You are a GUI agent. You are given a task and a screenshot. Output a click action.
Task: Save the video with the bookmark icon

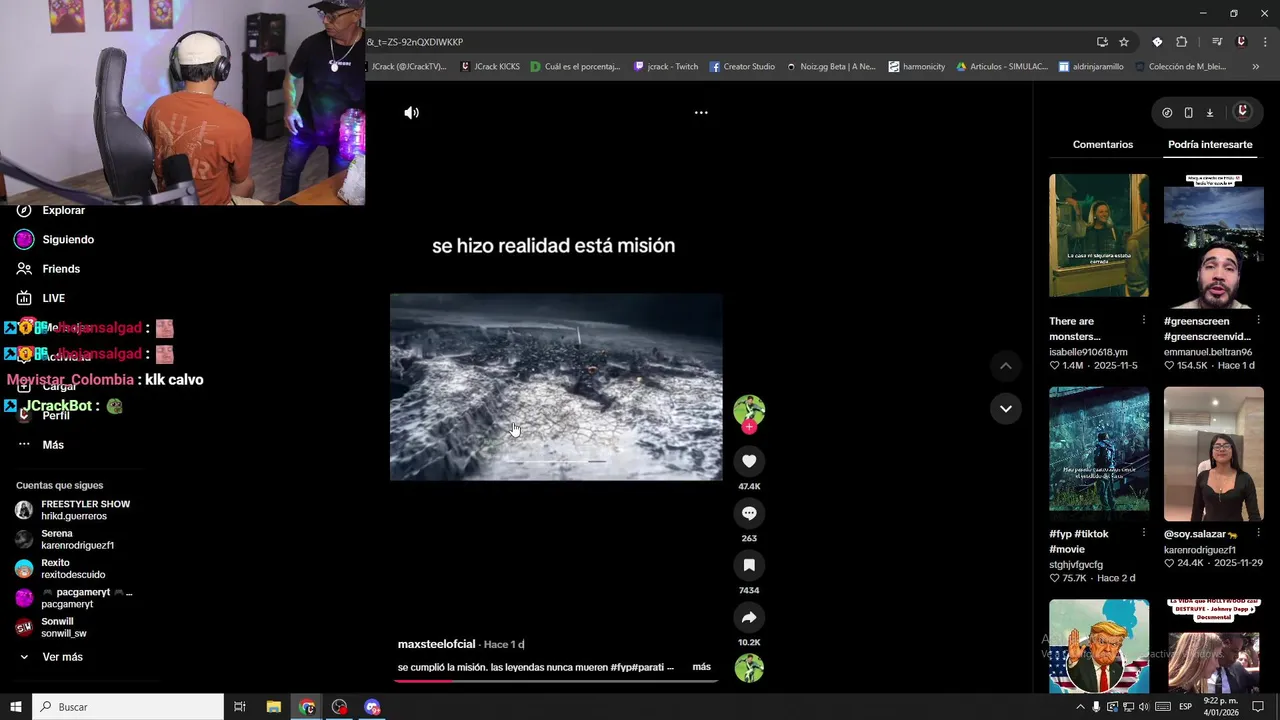[749, 565]
